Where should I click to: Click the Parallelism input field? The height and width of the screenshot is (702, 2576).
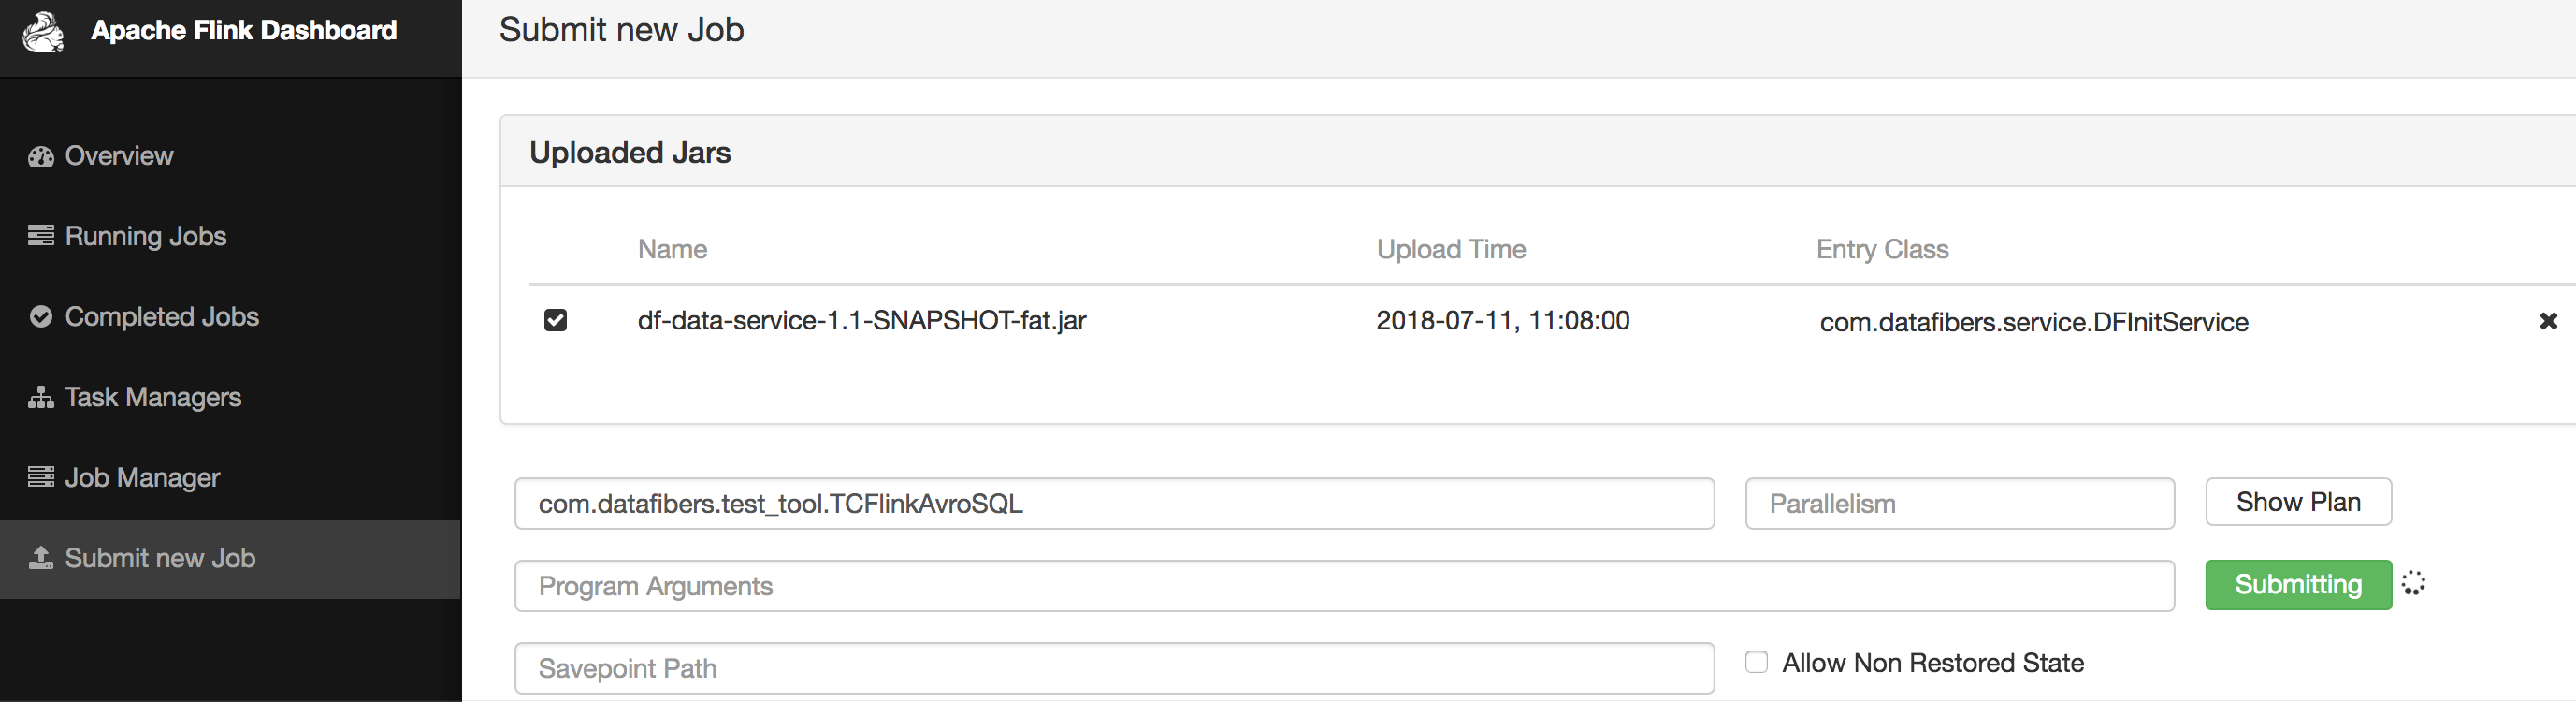1958,504
